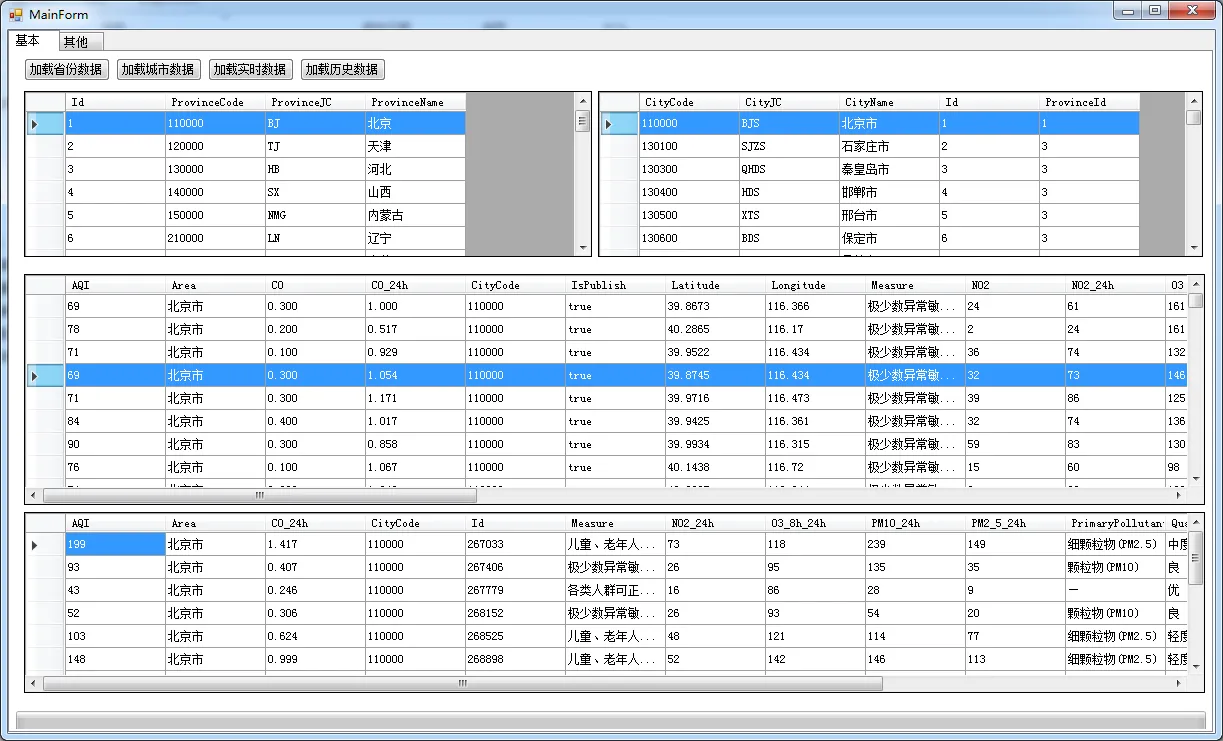Click the CityName column header in city grid
The image size is (1223, 741).
[889, 102]
